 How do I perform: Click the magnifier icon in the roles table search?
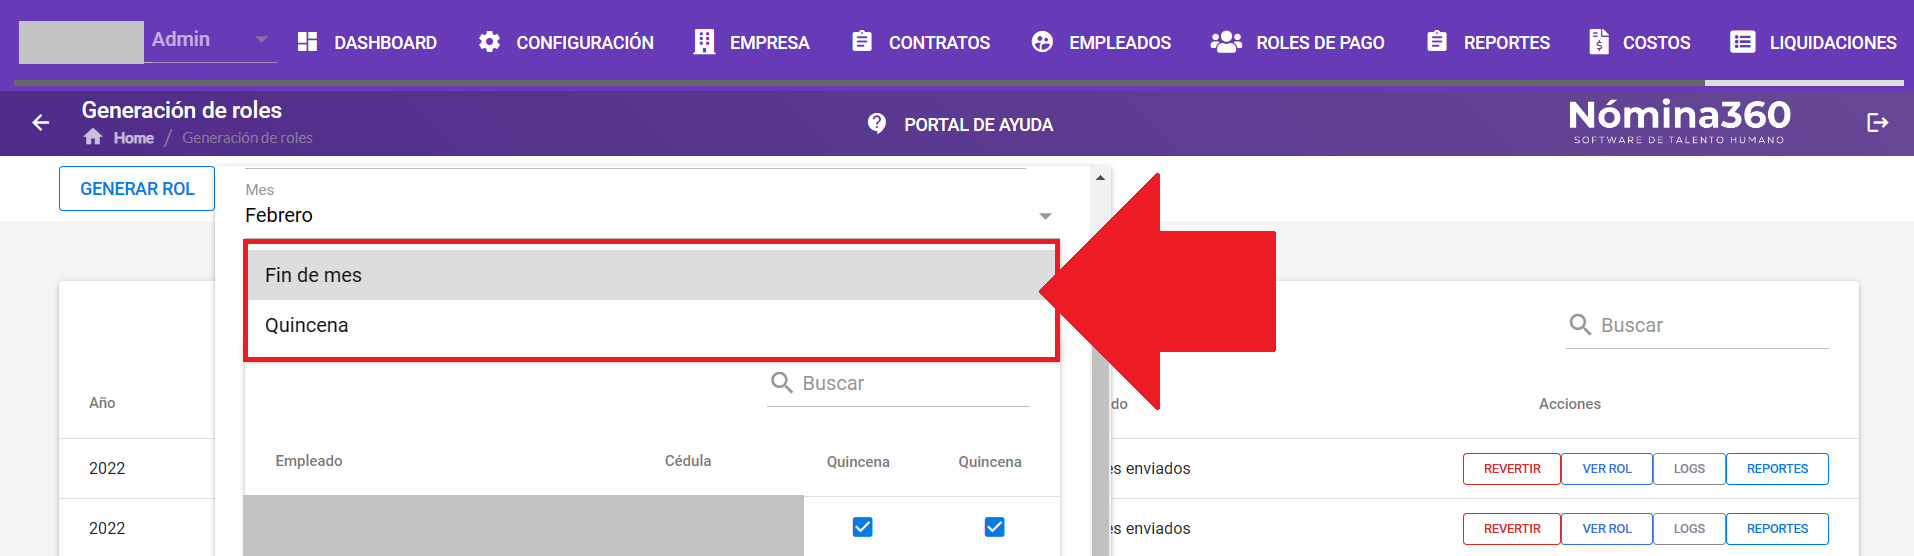(1580, 325)
